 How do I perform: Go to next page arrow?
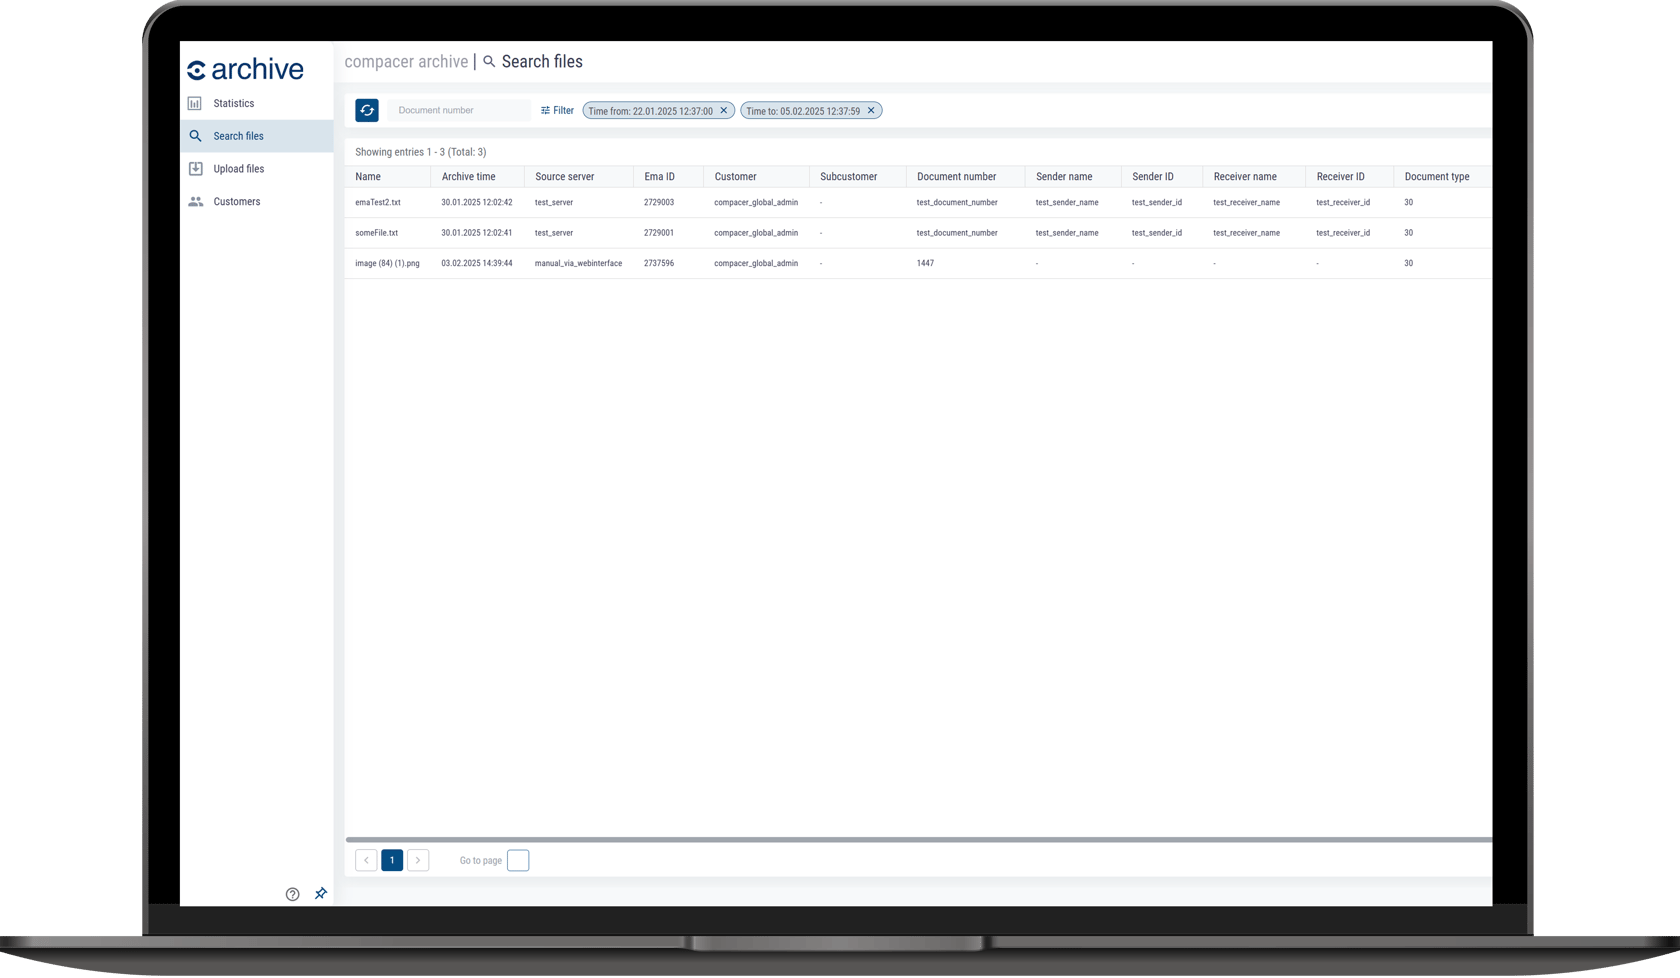pyautogui.click(x=418, y=861)
